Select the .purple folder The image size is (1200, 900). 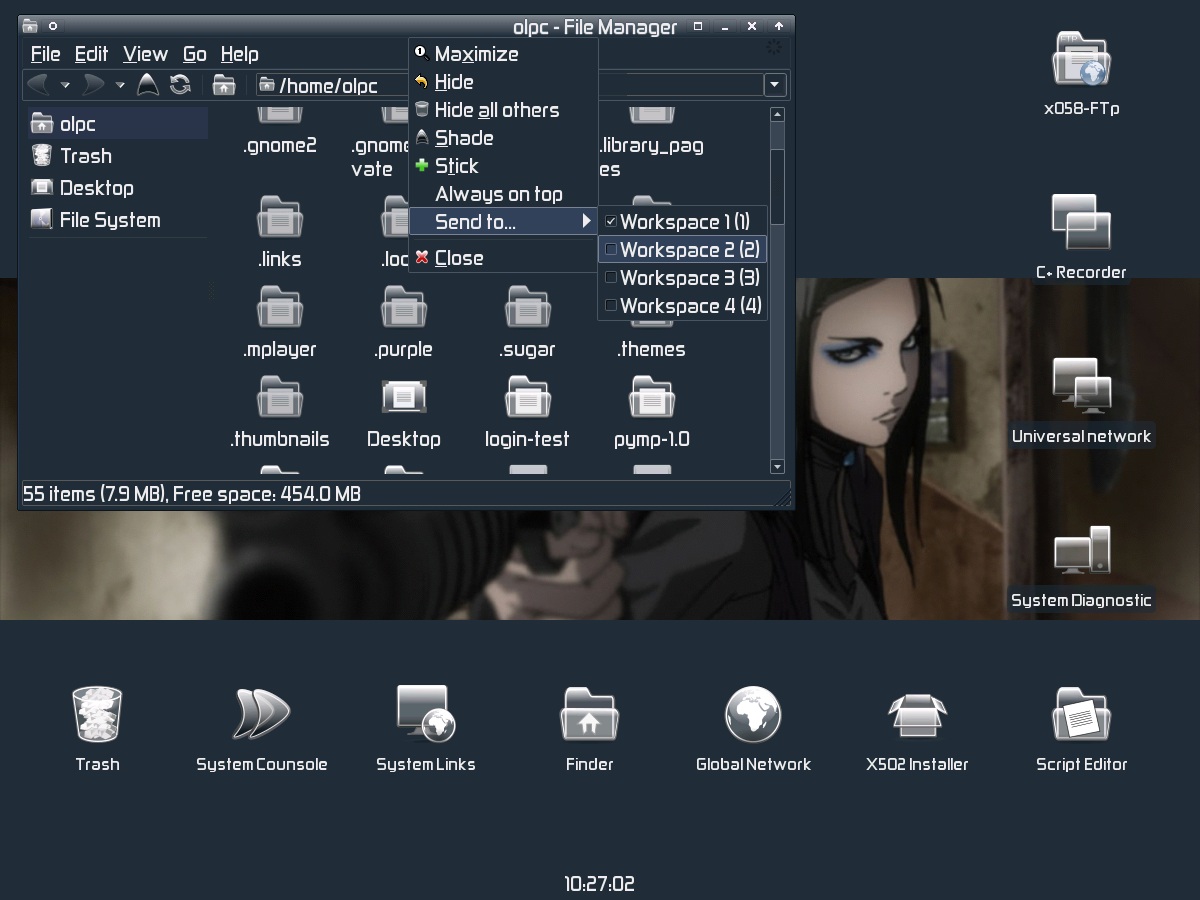click(404, 321)
